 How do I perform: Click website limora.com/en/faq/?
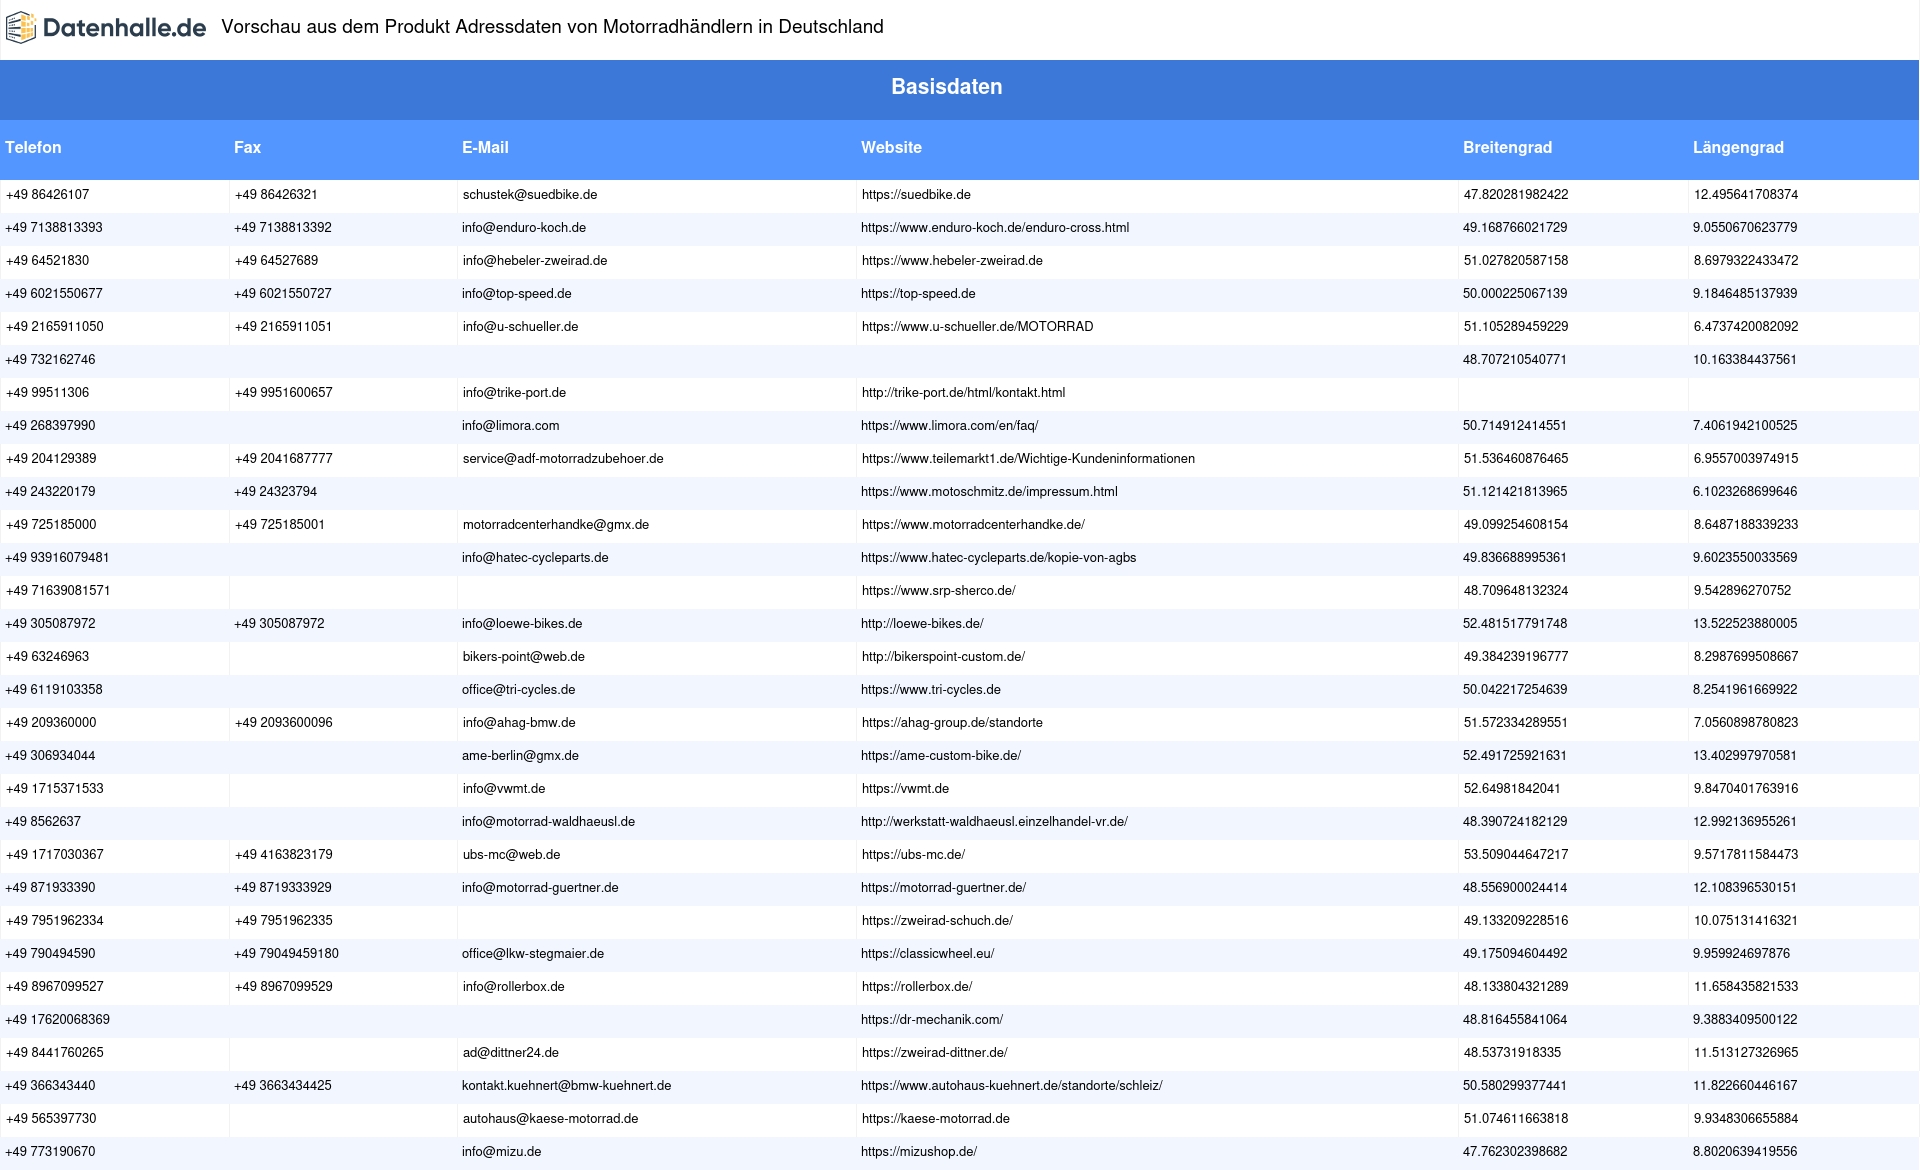coord(949,426)
